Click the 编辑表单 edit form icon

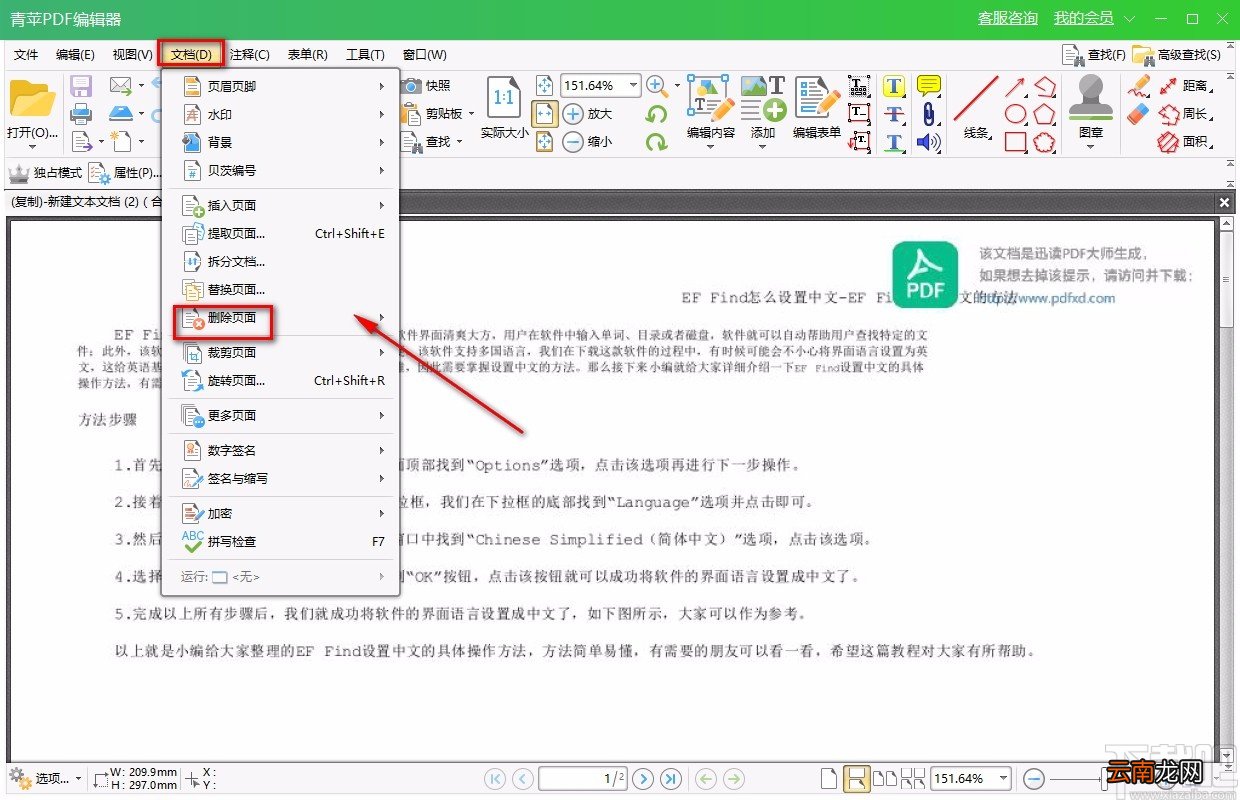817,98
